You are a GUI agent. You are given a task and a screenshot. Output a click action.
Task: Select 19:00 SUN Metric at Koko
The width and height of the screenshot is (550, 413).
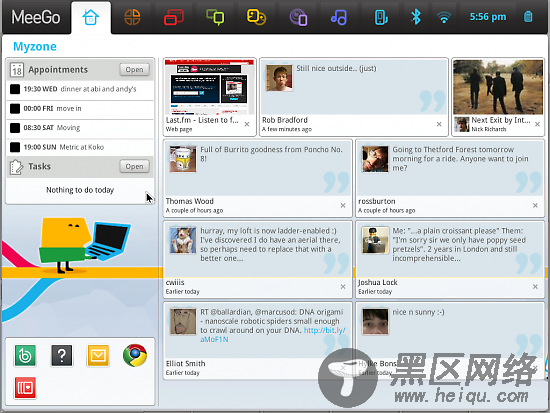80,147
